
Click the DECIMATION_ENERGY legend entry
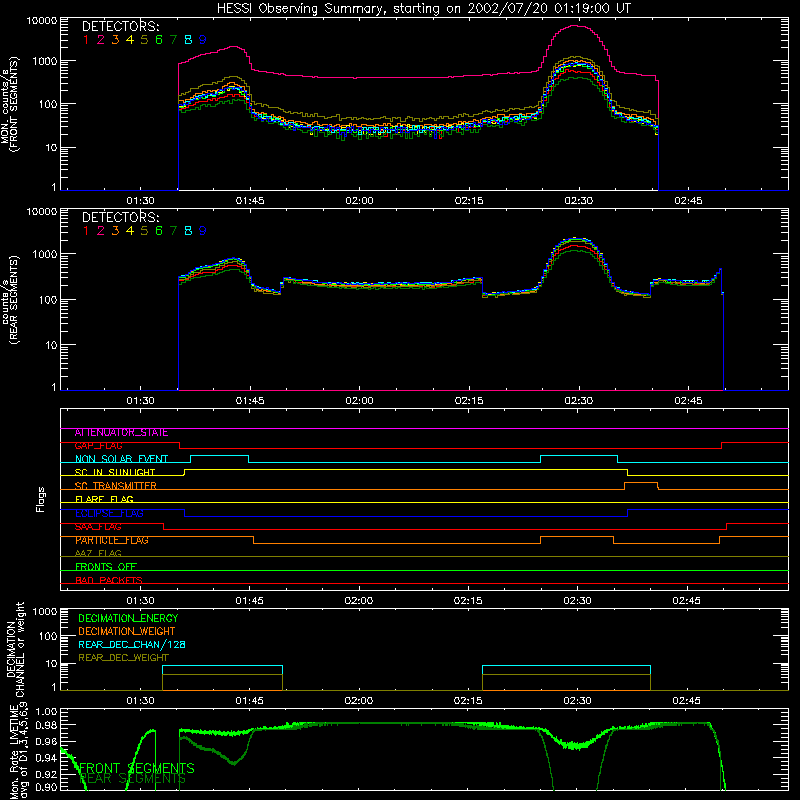coord(128,618)
